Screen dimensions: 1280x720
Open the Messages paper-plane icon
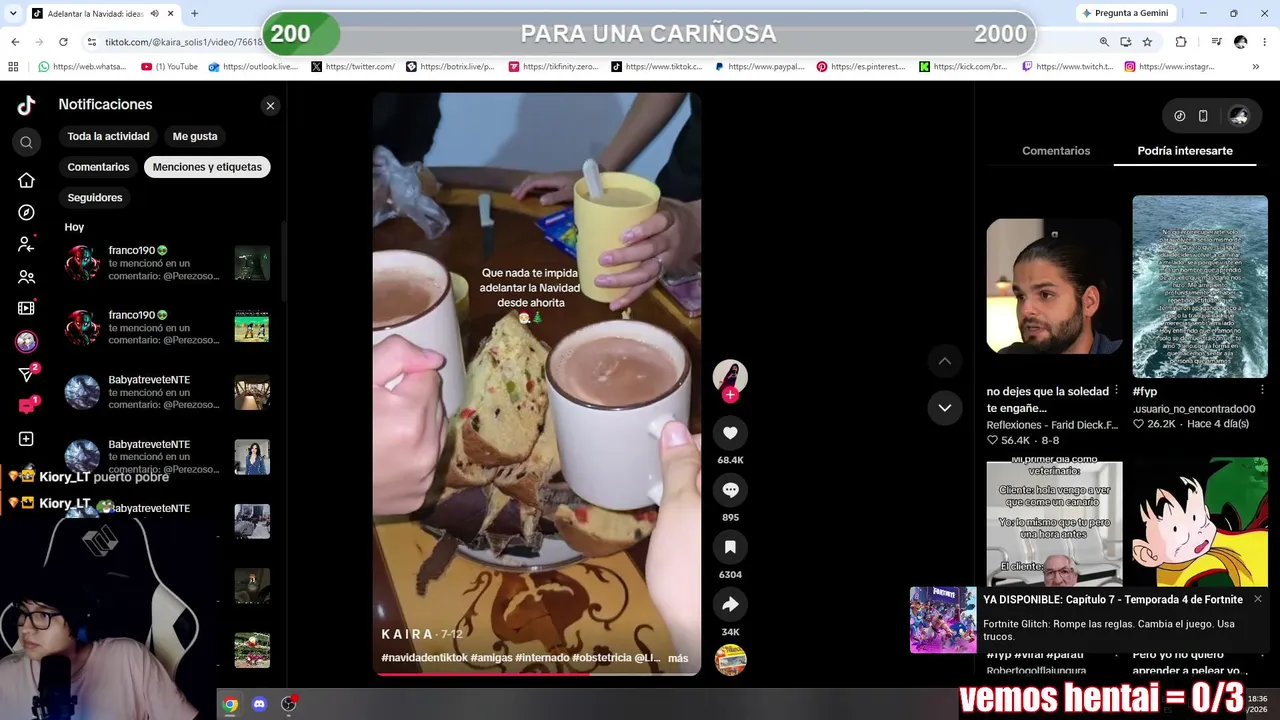pos(26,374)
